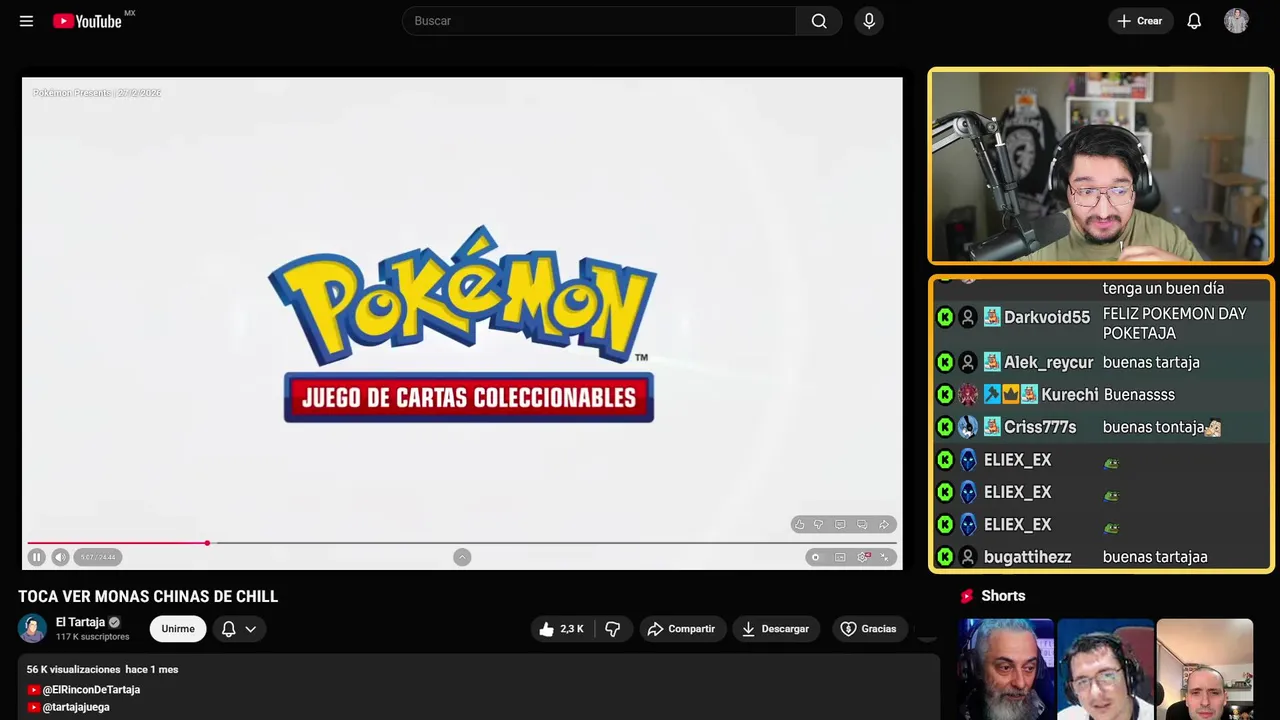Like the video with 2,3 K button
Screen dimensions: 1280x720
[x=561, y=629]
